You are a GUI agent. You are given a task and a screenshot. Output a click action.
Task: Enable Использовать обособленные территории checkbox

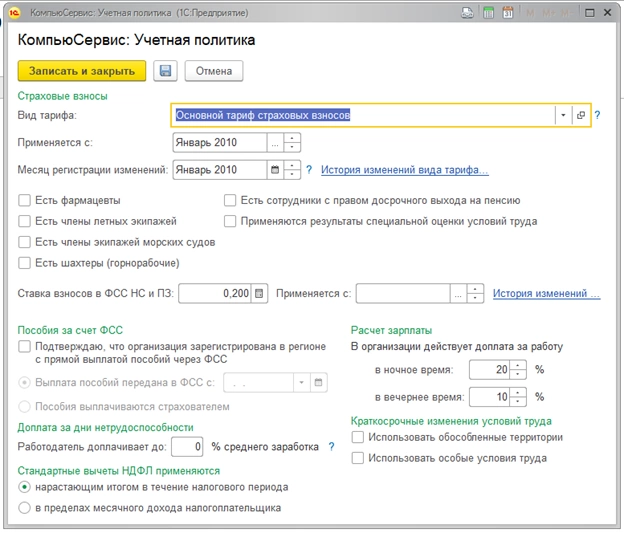(x=357, y=437)
